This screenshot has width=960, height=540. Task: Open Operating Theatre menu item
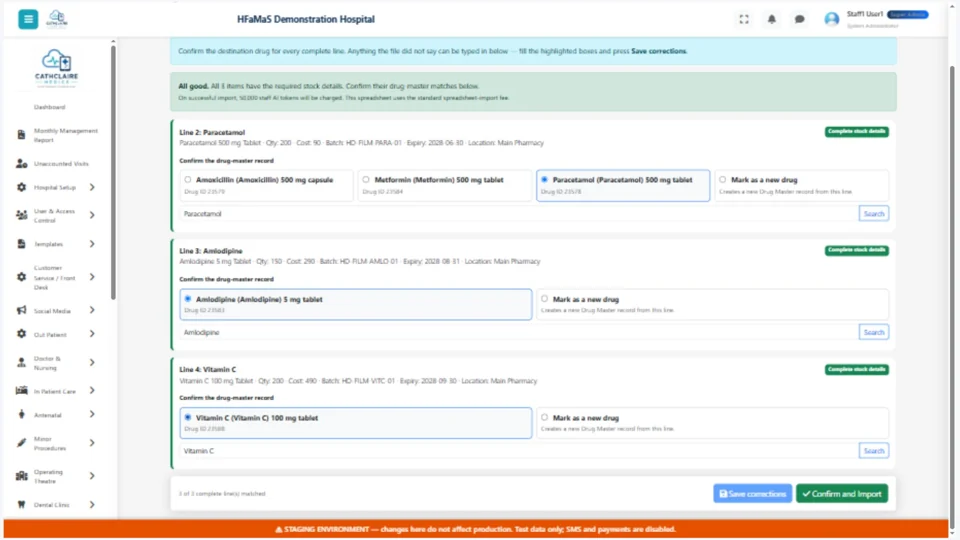pyautogui.click(x=48, y=476)
